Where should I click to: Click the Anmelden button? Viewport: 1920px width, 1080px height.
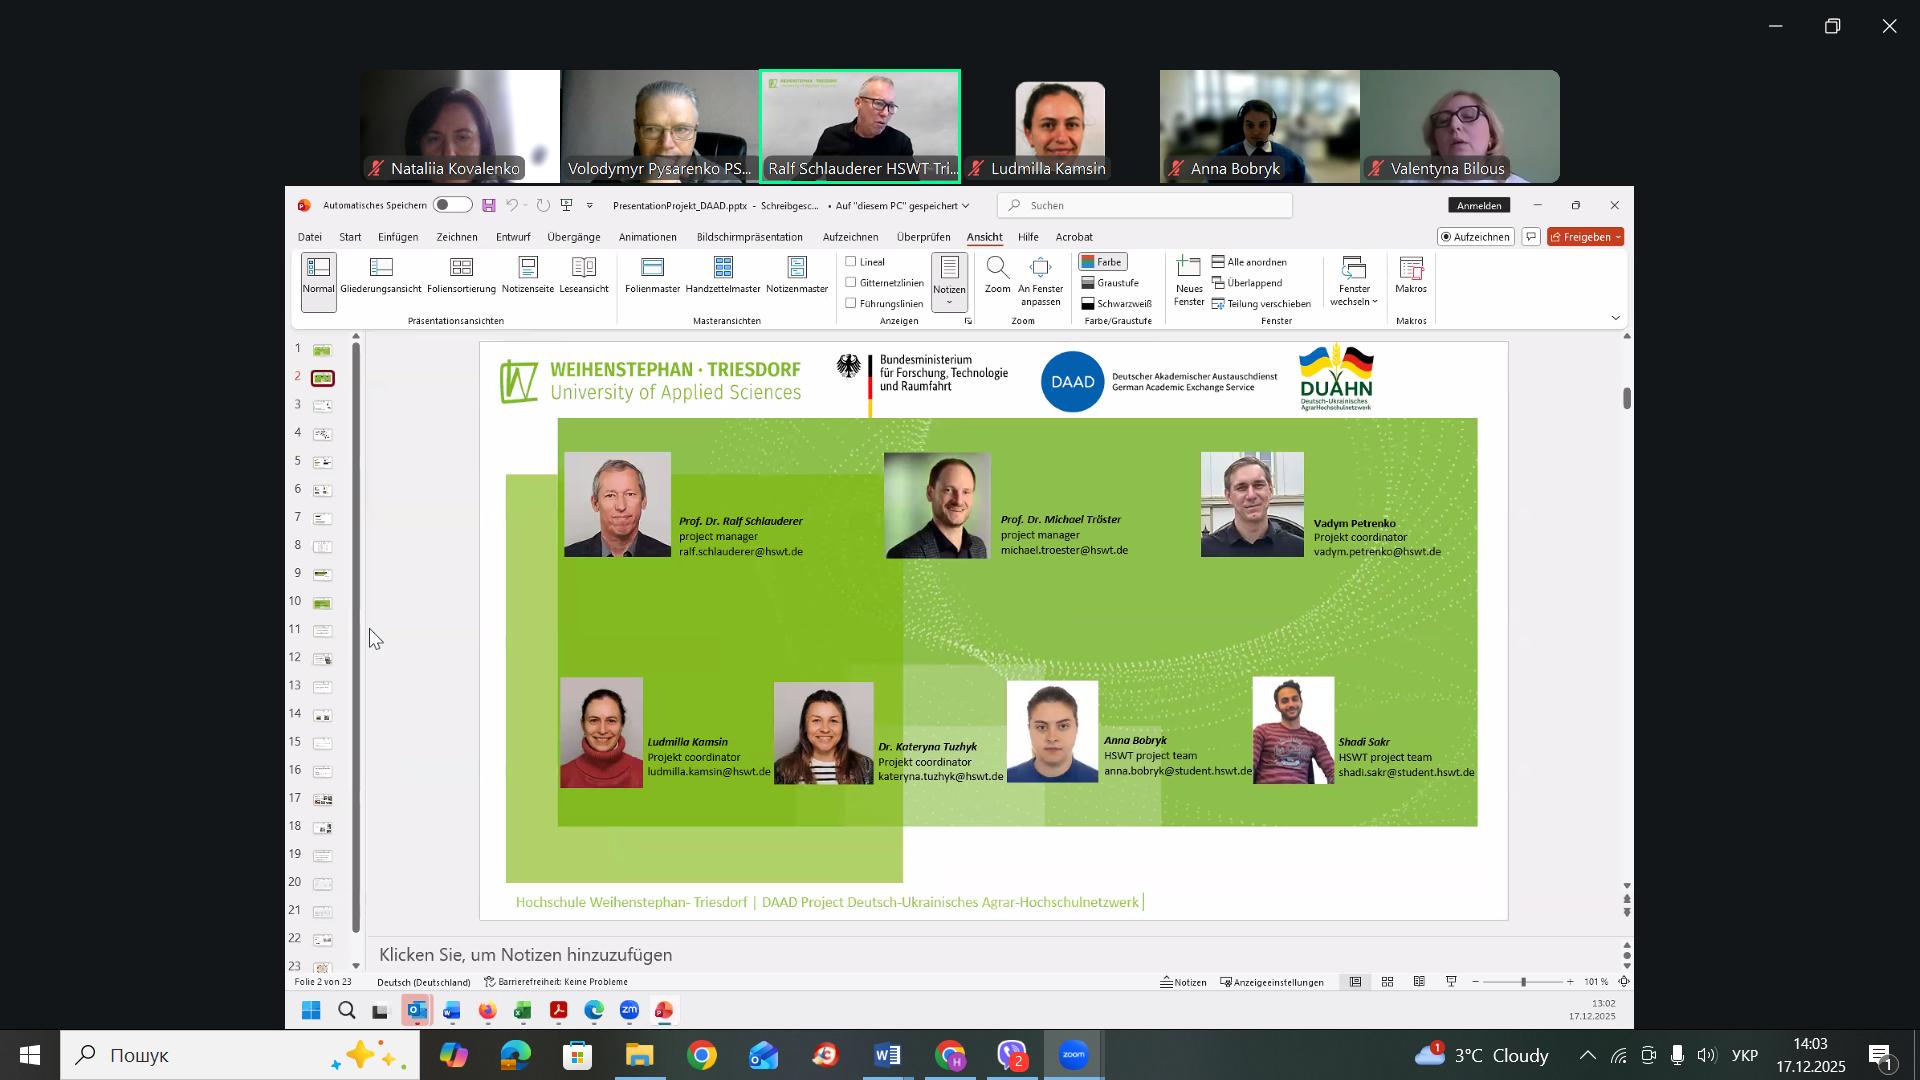coord(1479,205)
